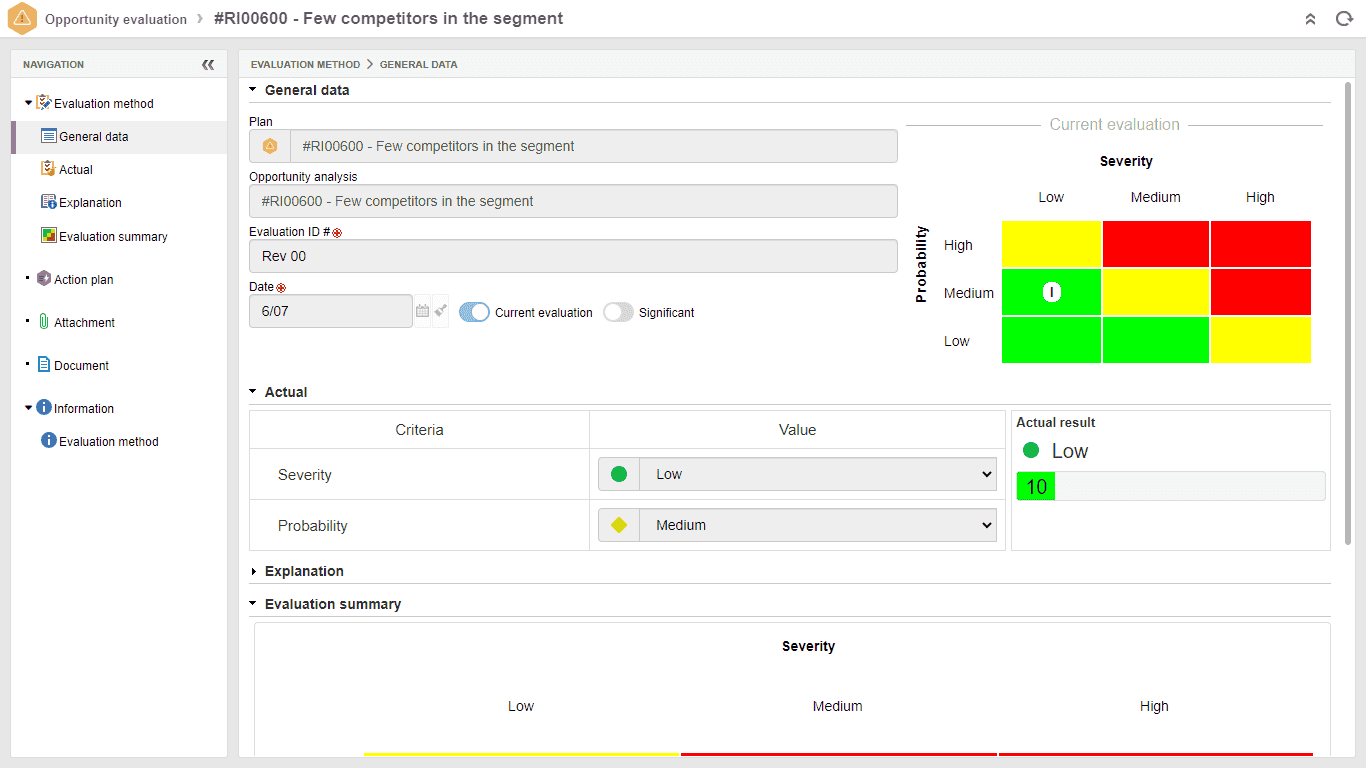Click the plan hexagon icon beside Plan field
Screen dimensions: 1366x768
(269, 146)
